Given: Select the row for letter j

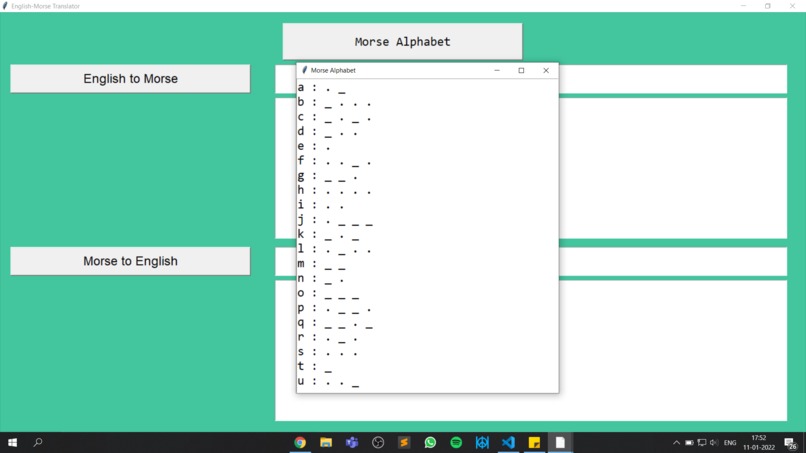Looking at the screenshot, I should pos(335,220).
